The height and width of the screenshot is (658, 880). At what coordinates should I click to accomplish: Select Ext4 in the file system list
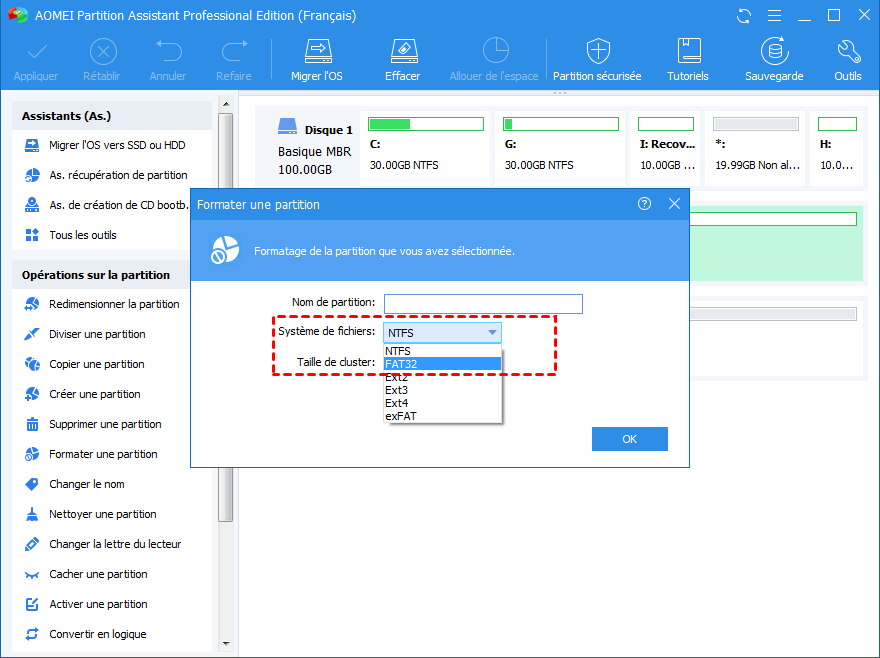(442, 403)
